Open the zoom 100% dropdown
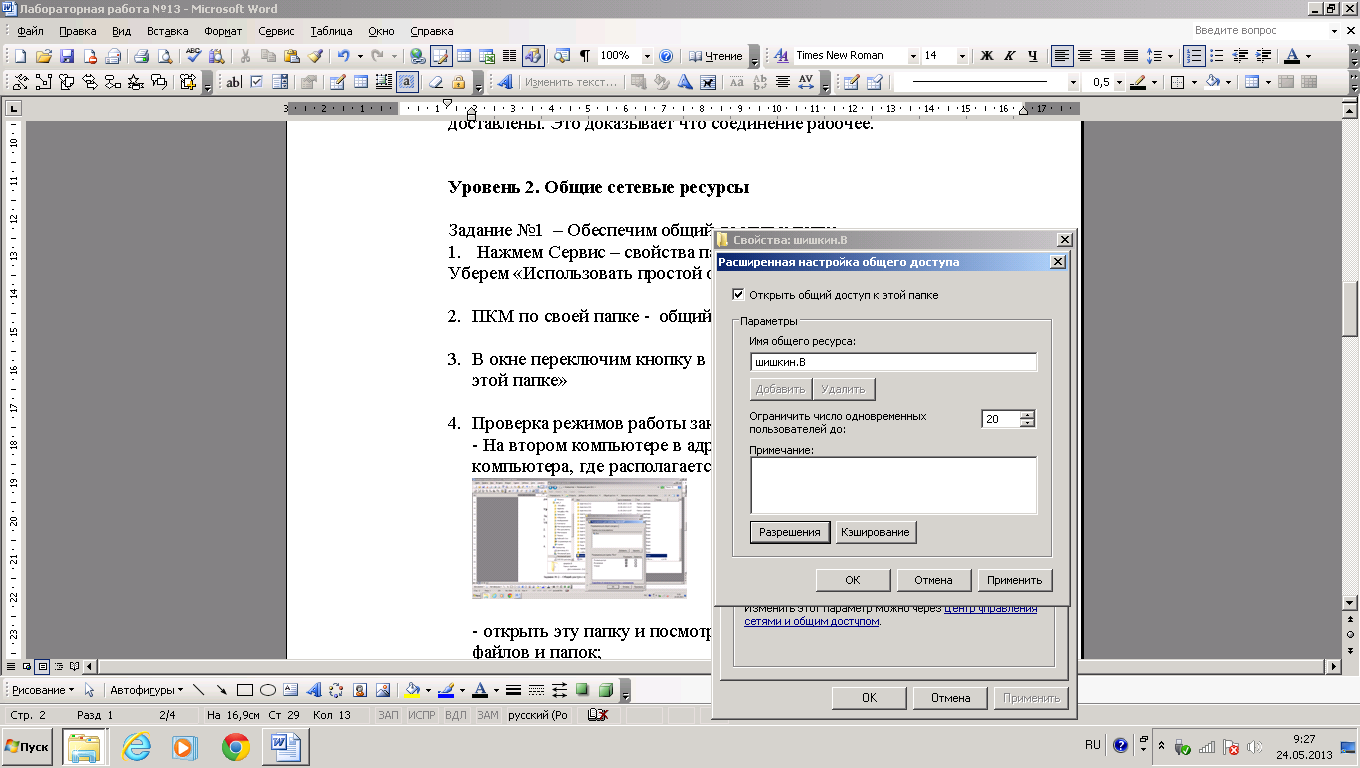This screenshot has height=768, width=1360. click(647, 56)
